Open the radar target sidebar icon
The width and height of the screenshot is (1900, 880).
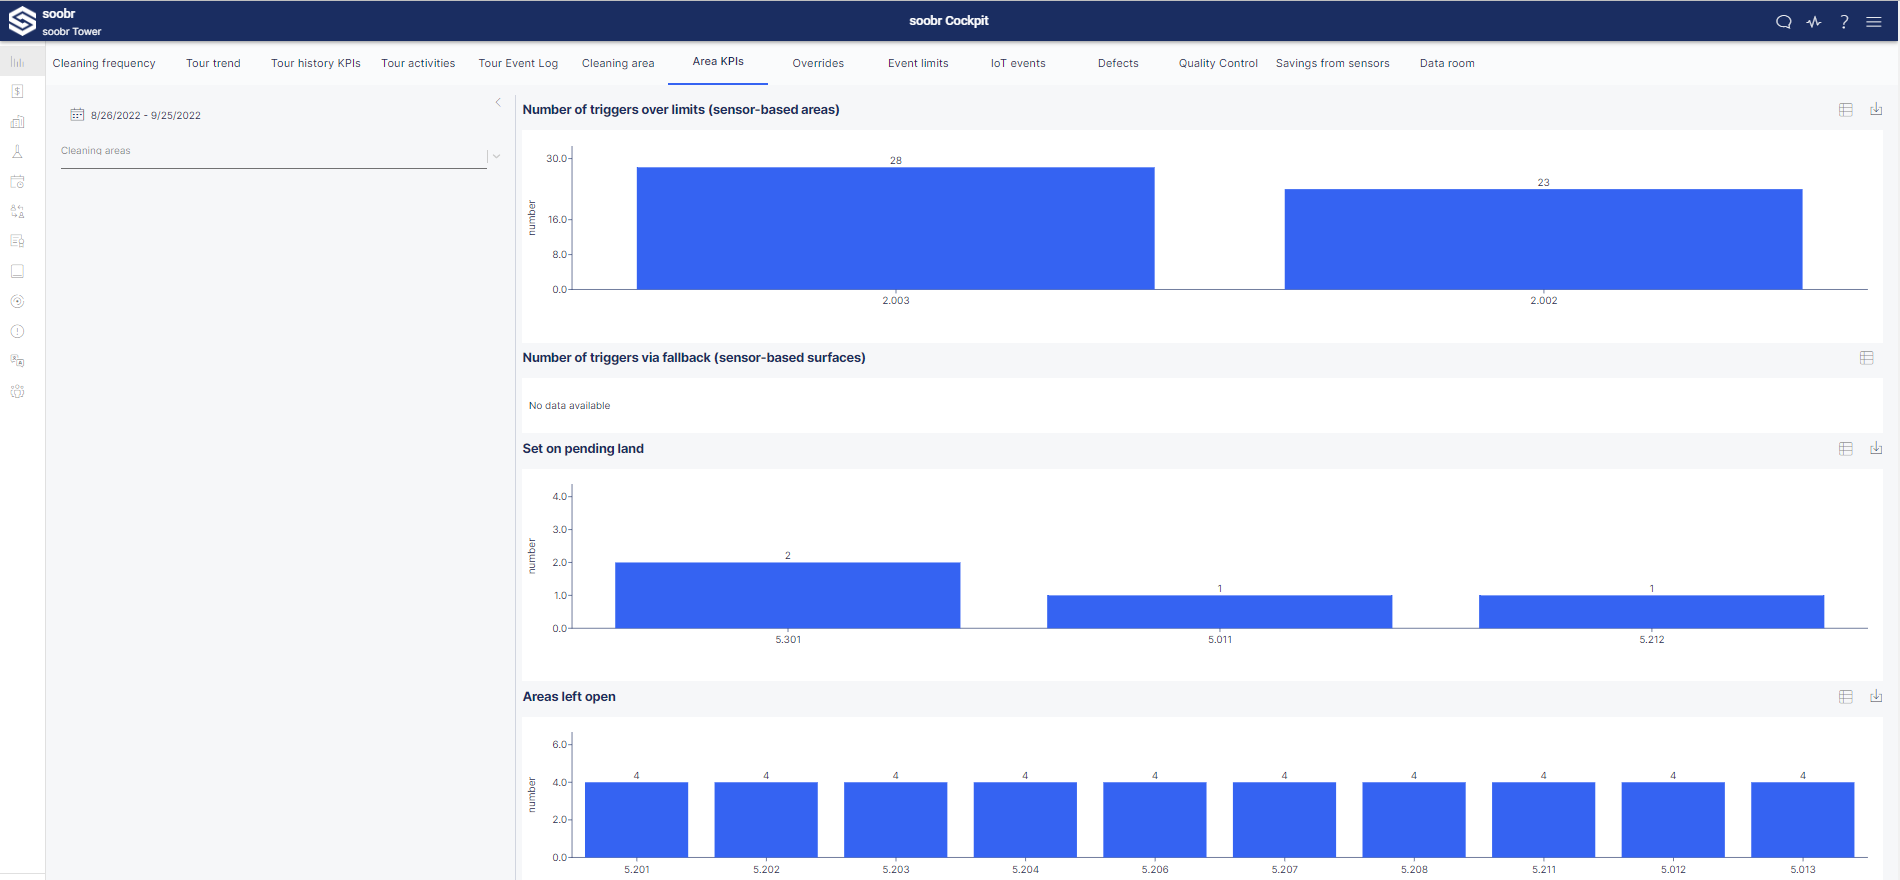17,301
